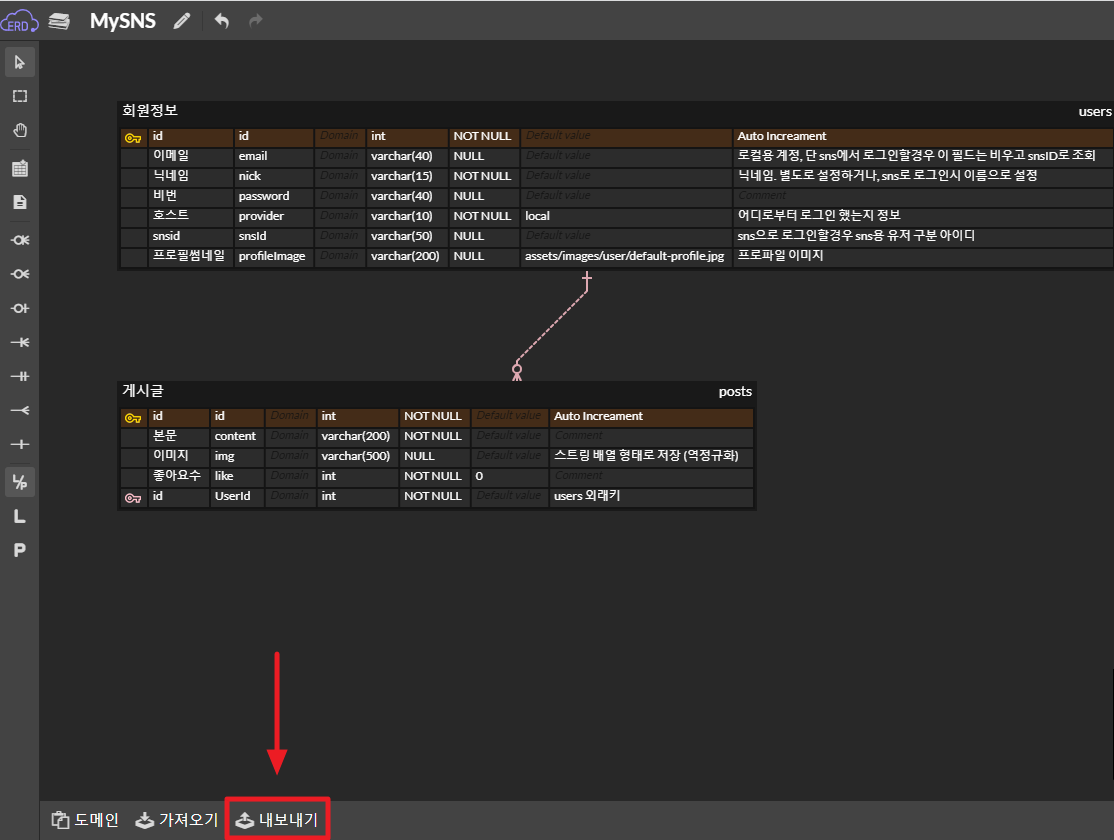Toggle NULL on the password row
Image resolution: width=1114 pixels, height=840 pixels.
point(483,196)
